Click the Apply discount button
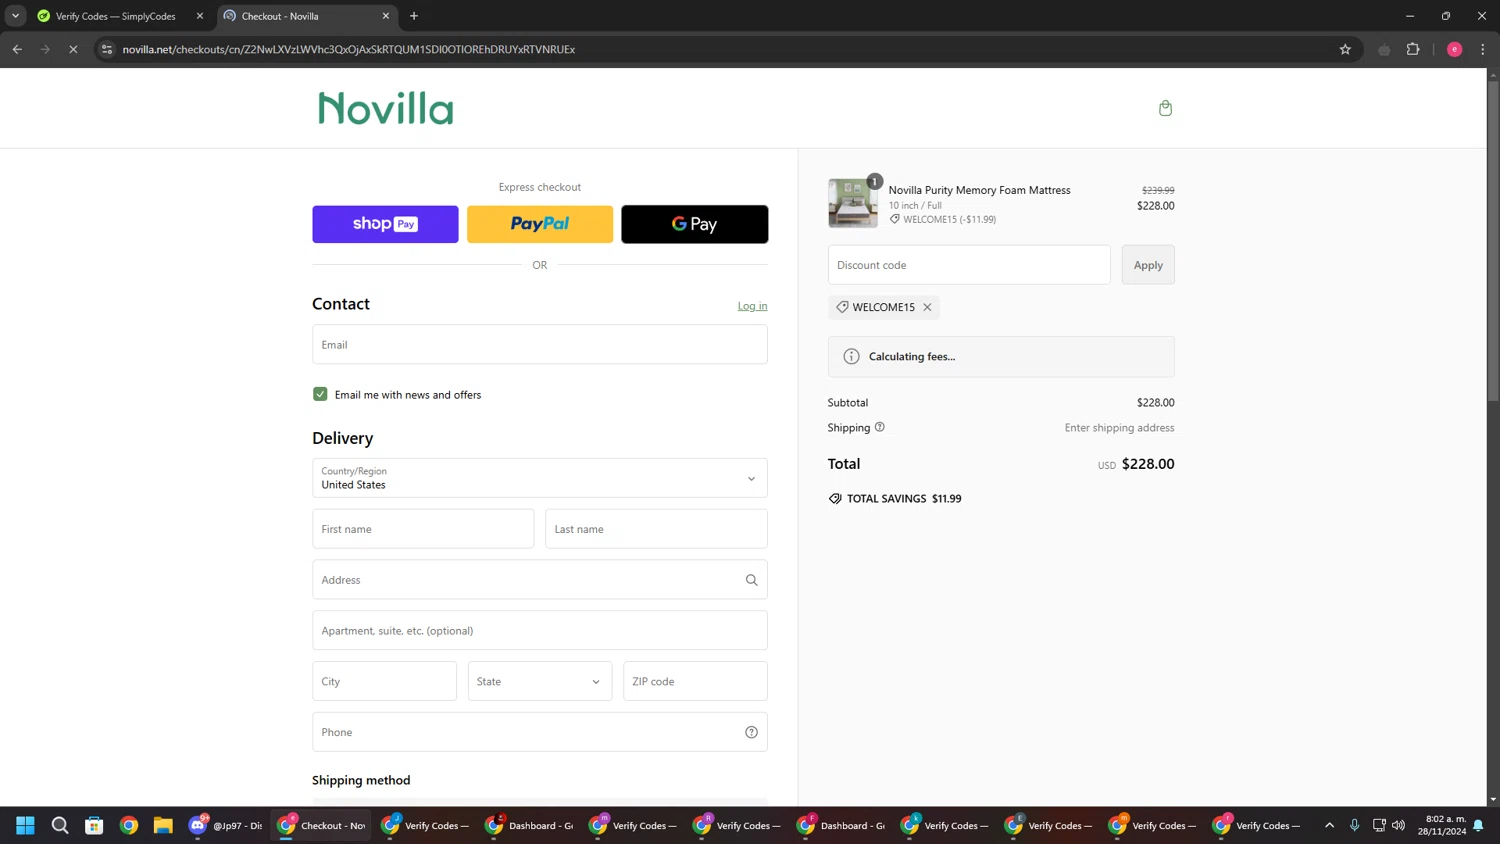The image size is (1500, 844). [1148, 265]
